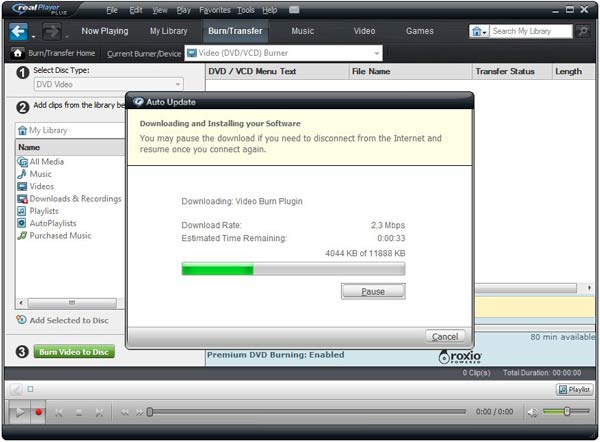Click the roxio logo
The image size is (600, 442).
click(x=460, y=356)
